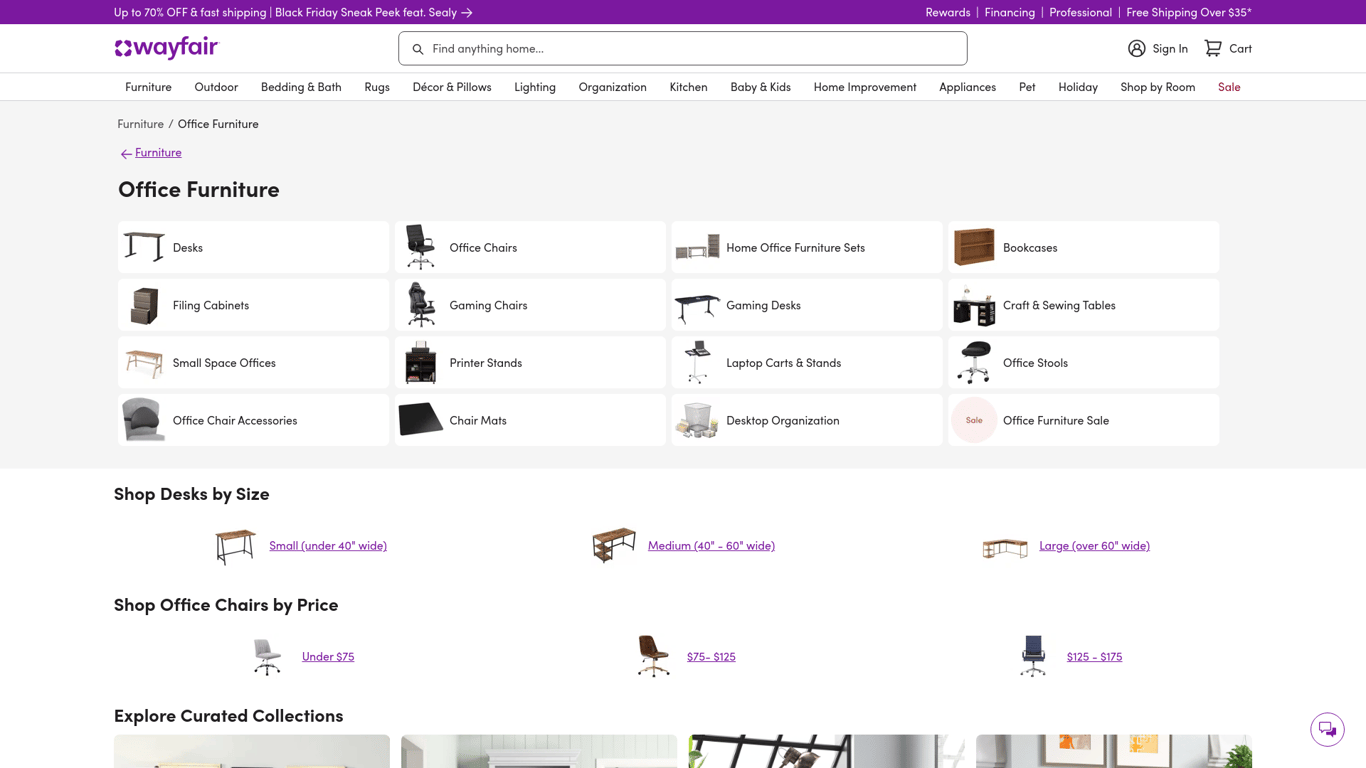This screenshot has width=1366, height=768.
Task: Open Desktop Organization category tile
Action: (x=807, y=420)
